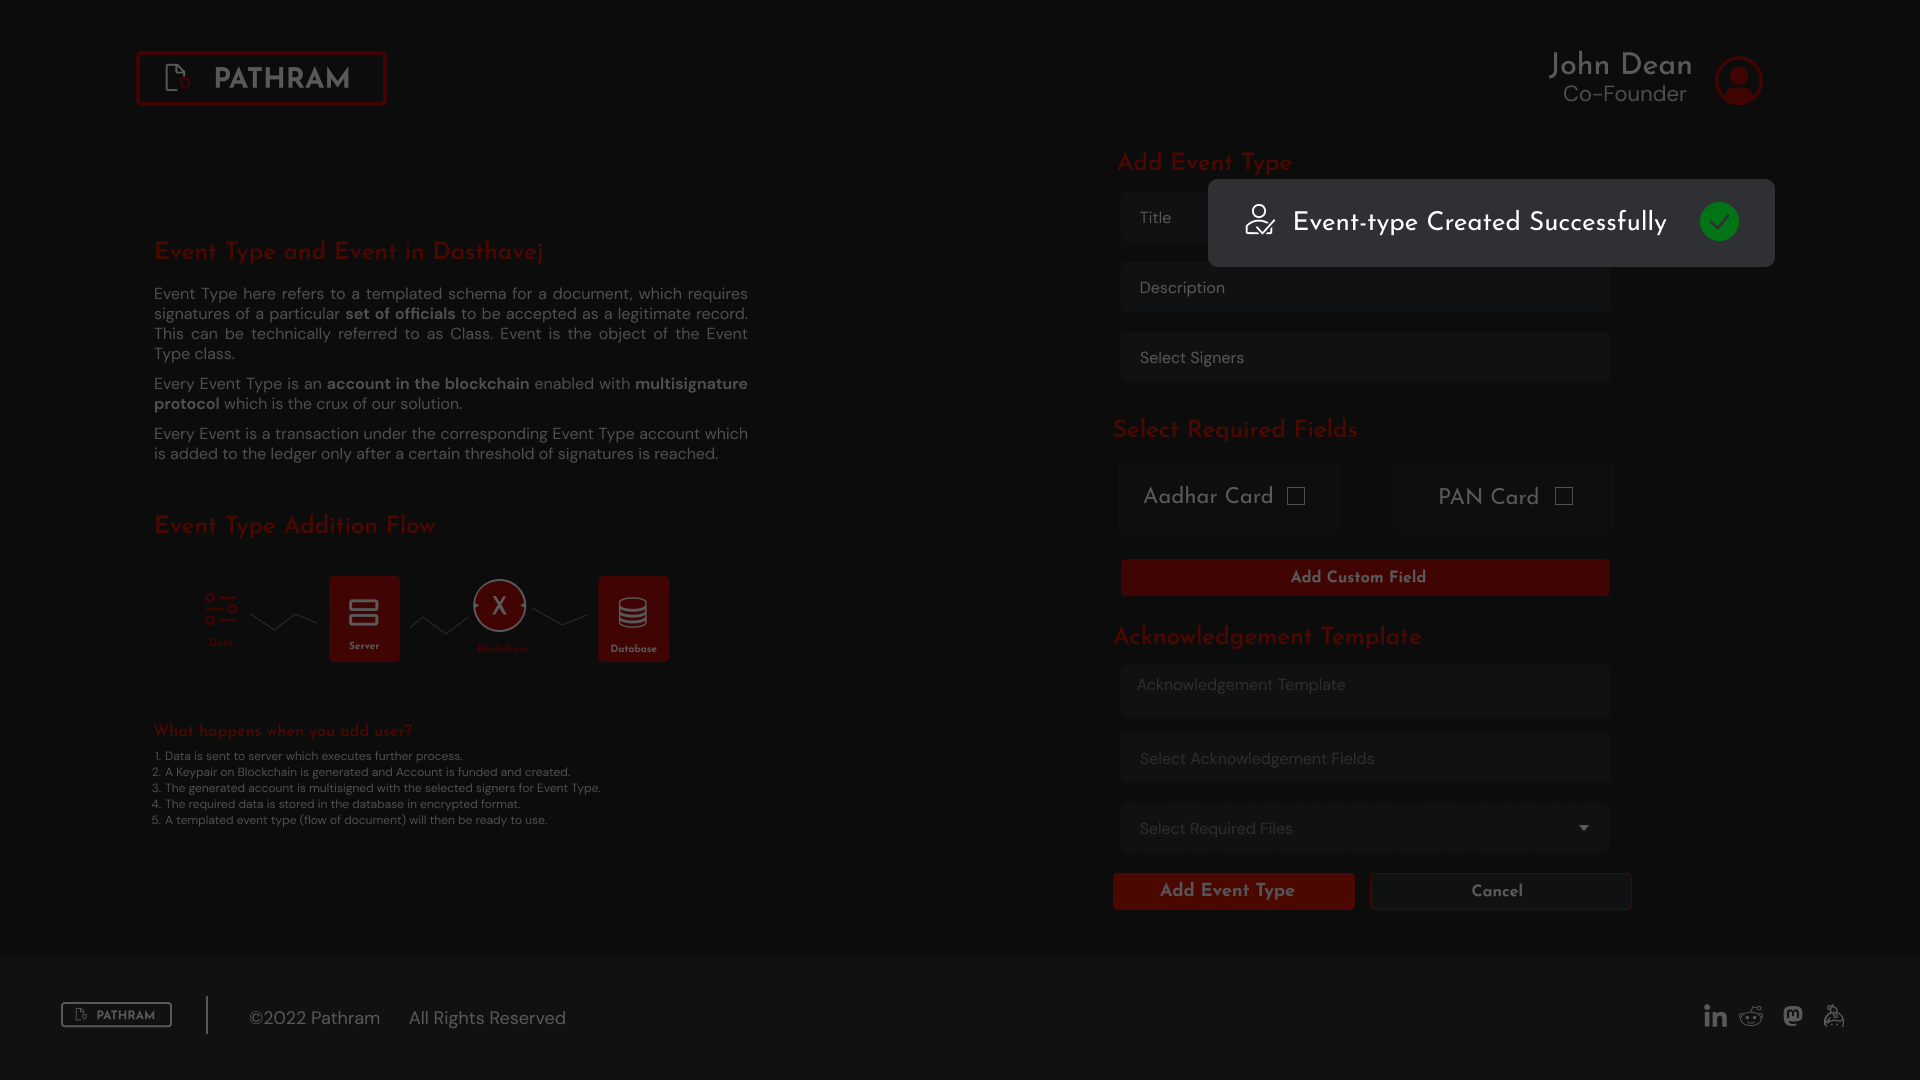Check the PAN Card checkbox
Image resolution: width=1920 pixels, height=1080 pixels.
[1564, 496]
